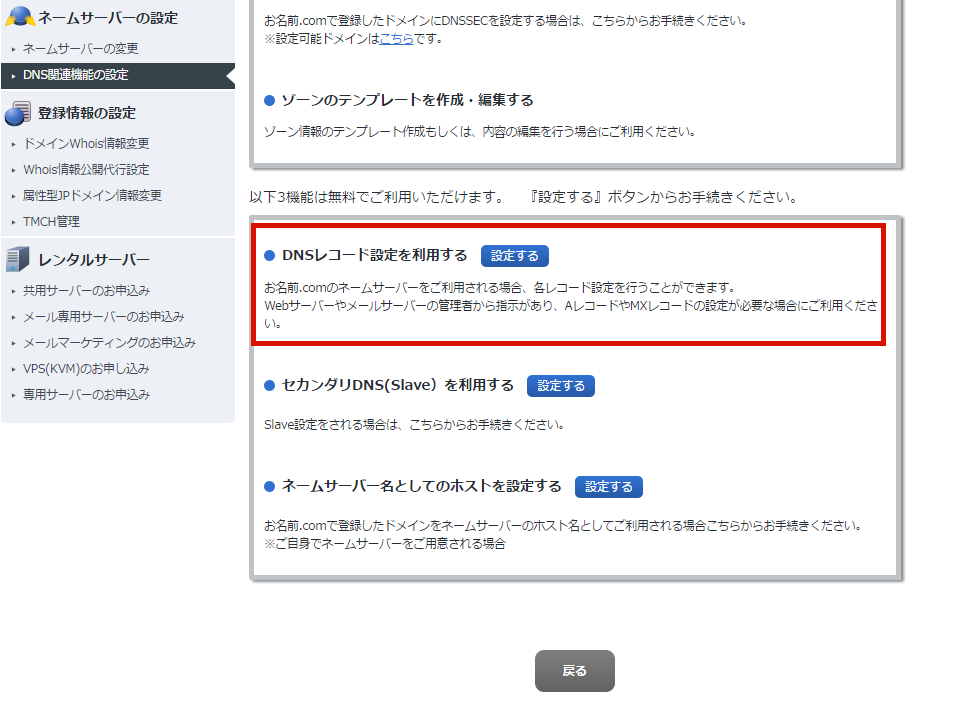Viewport: 956px width, 724px height.
Task: Open 専用サーバーのお申込み link
Action: [x=87, y=395]
